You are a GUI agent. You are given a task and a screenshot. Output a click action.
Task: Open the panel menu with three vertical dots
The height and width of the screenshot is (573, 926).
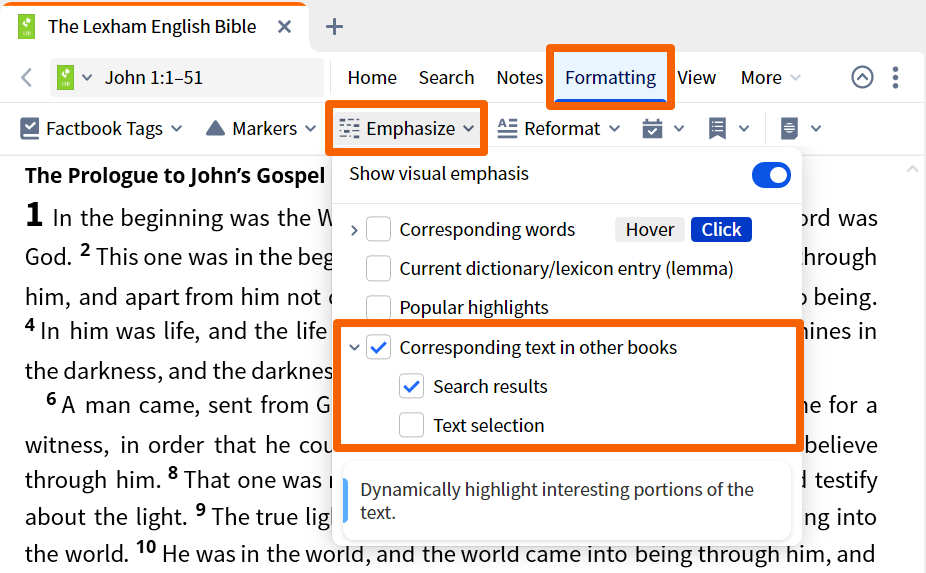pyautogui.click(x=895, y=77)
